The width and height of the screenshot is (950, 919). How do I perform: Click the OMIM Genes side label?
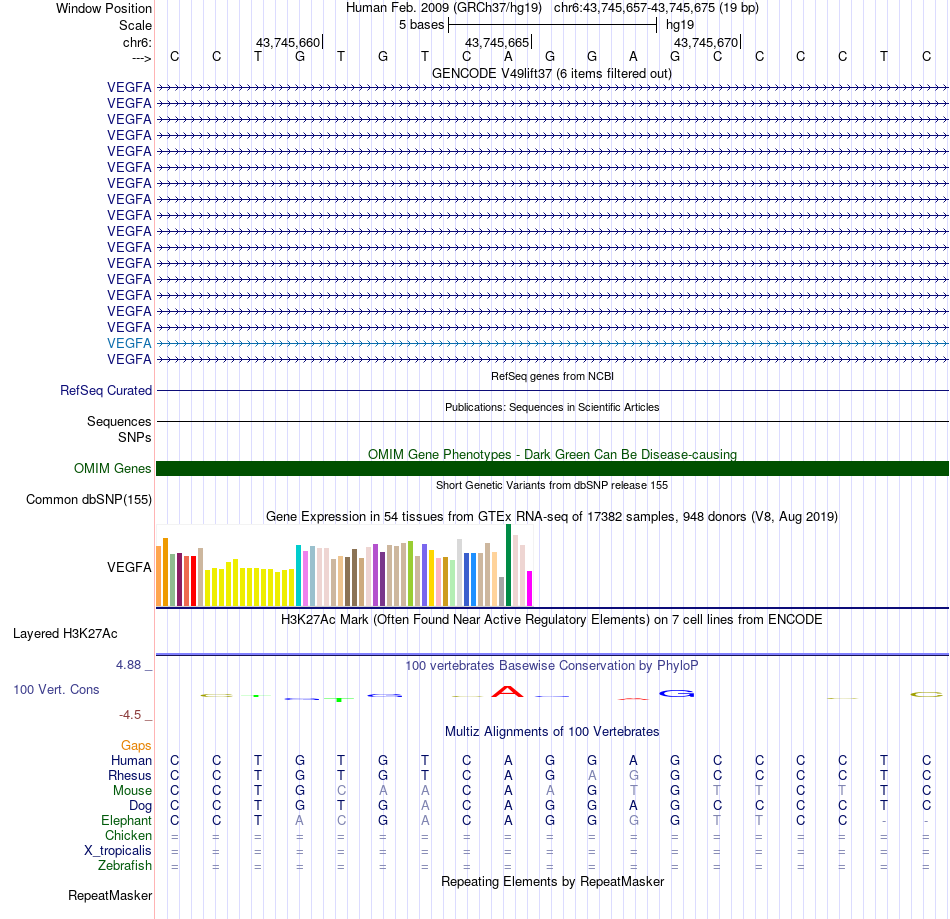(x=112, y=468)
